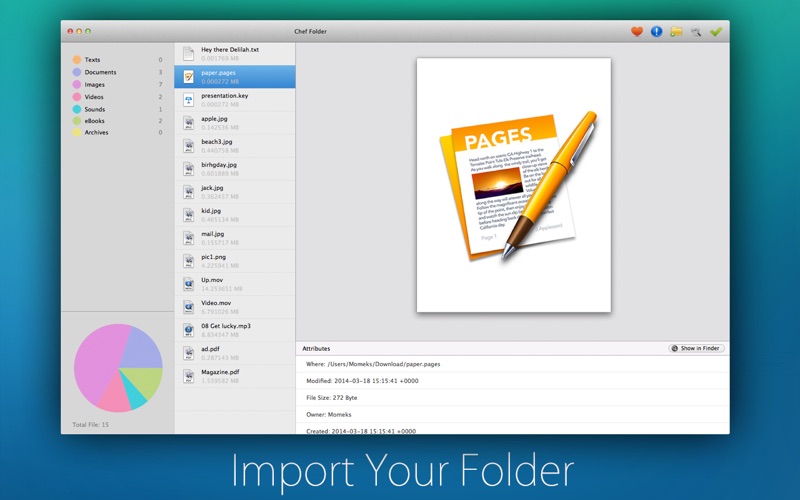Click the Pages document preview thumbnail
800x500 pixels.
(x=514, y=185)
